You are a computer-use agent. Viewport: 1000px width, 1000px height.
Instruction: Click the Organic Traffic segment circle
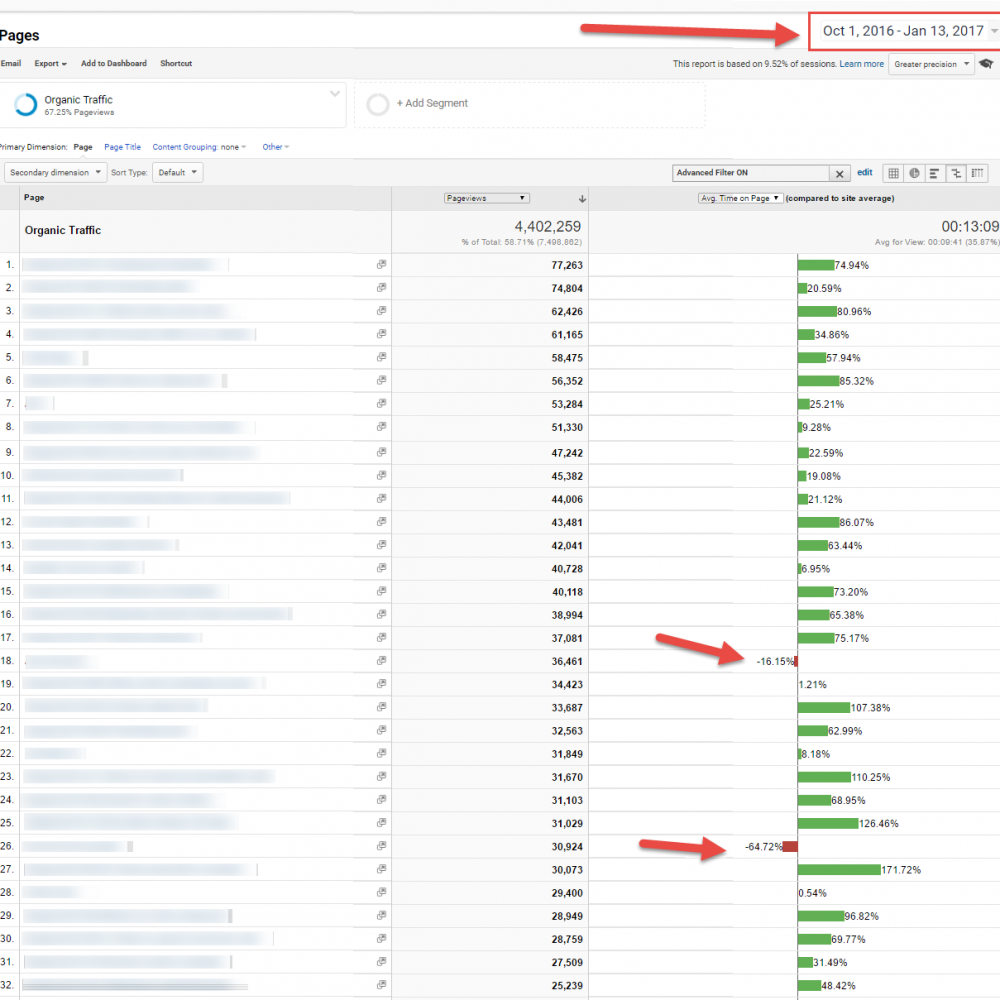click(x=26, y=105)
